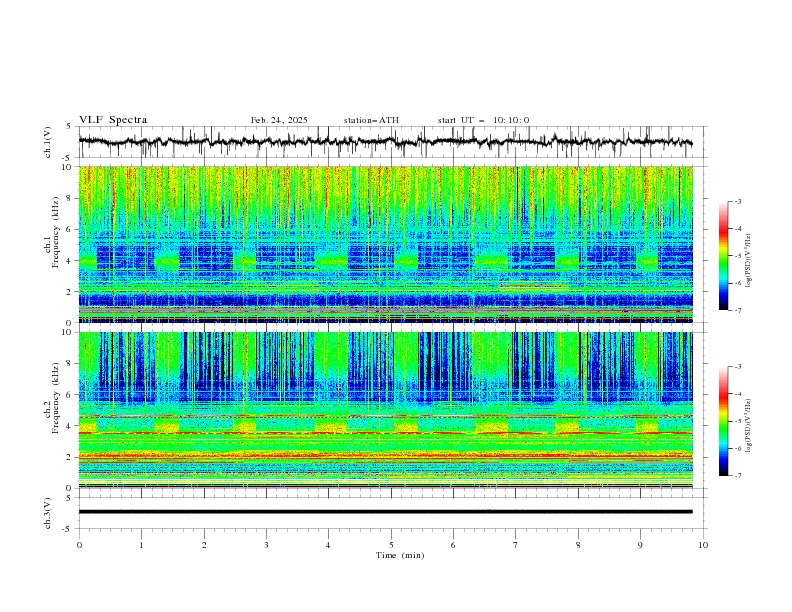The width and height of the screenshot is (792, 612).
Task: Click the 'VLF Spectra' title text
Action: [x=113, y=120]
